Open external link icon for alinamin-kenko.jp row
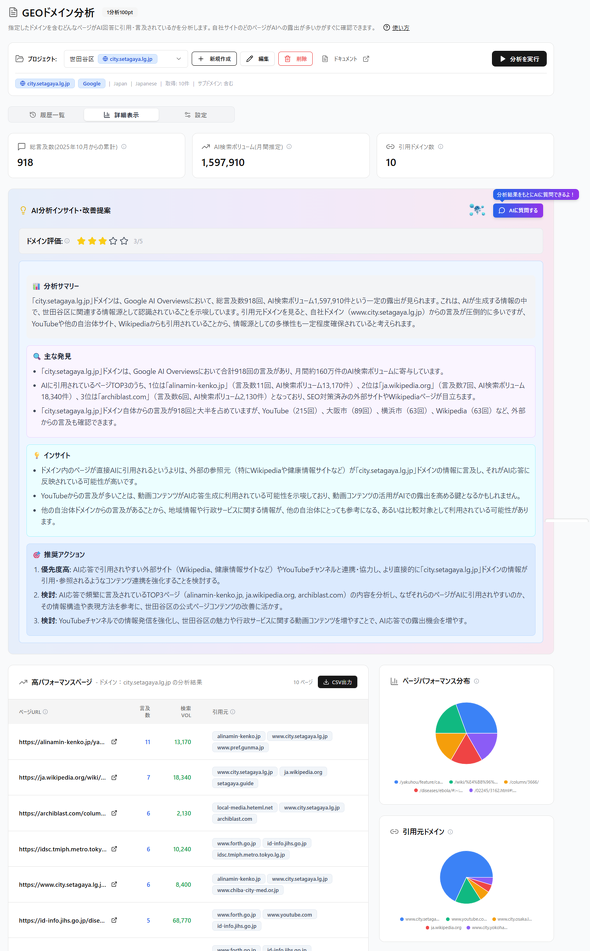The height and width of the screenshot is (951, 590). [x=114, y=742]
